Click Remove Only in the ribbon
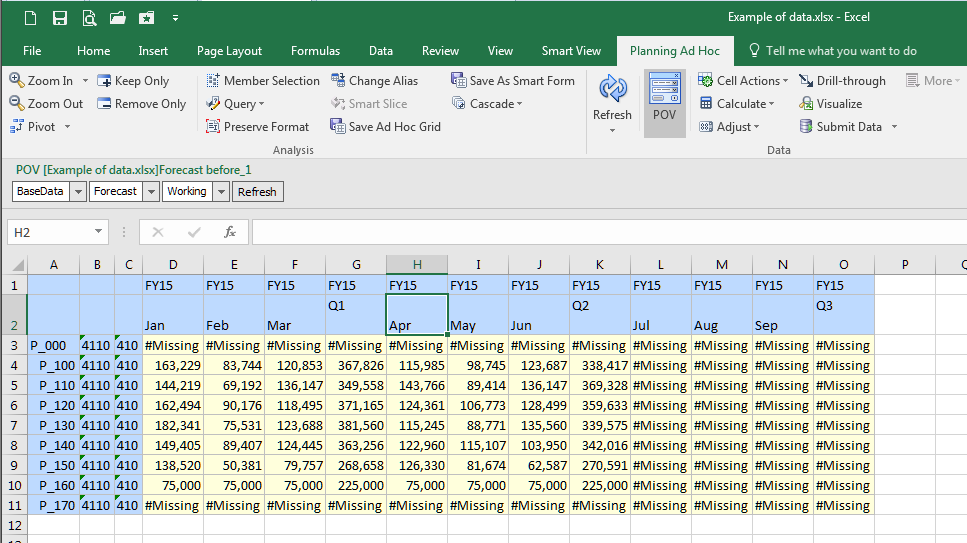Viewport: 967px width, 543px height. point(141,104)
